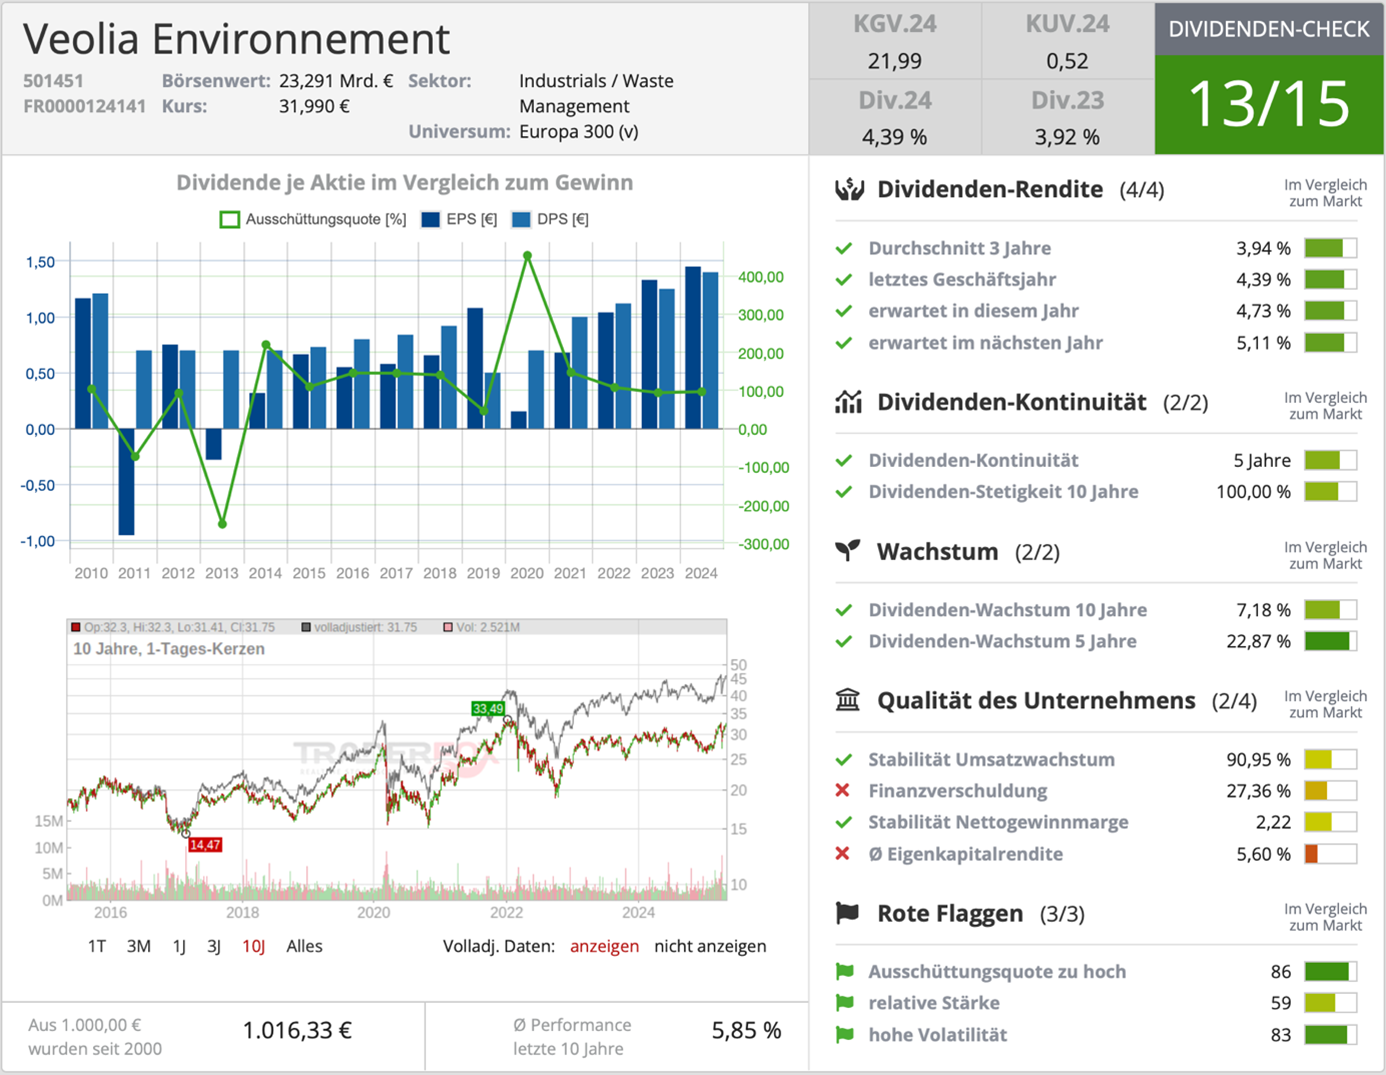Click the Qualität des Unternehmens building icon
This screenshot has width=1386, height=1075.
[x=848, y=700]
